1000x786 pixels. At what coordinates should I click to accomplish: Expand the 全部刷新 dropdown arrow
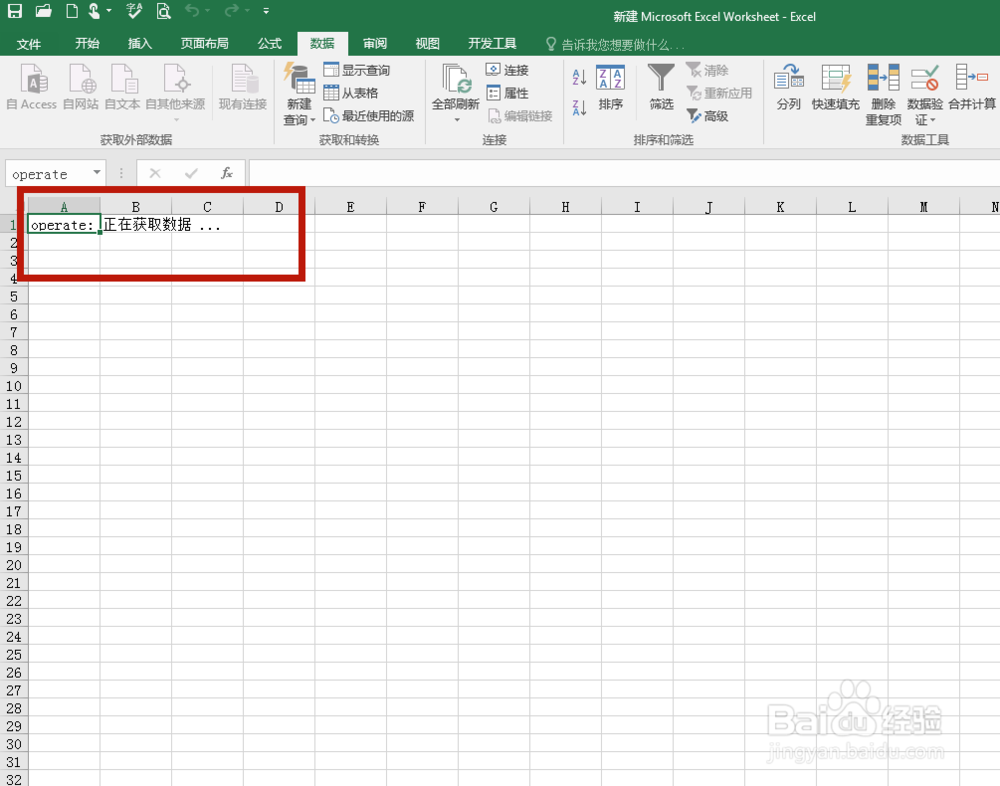click(x=457, y=120)
